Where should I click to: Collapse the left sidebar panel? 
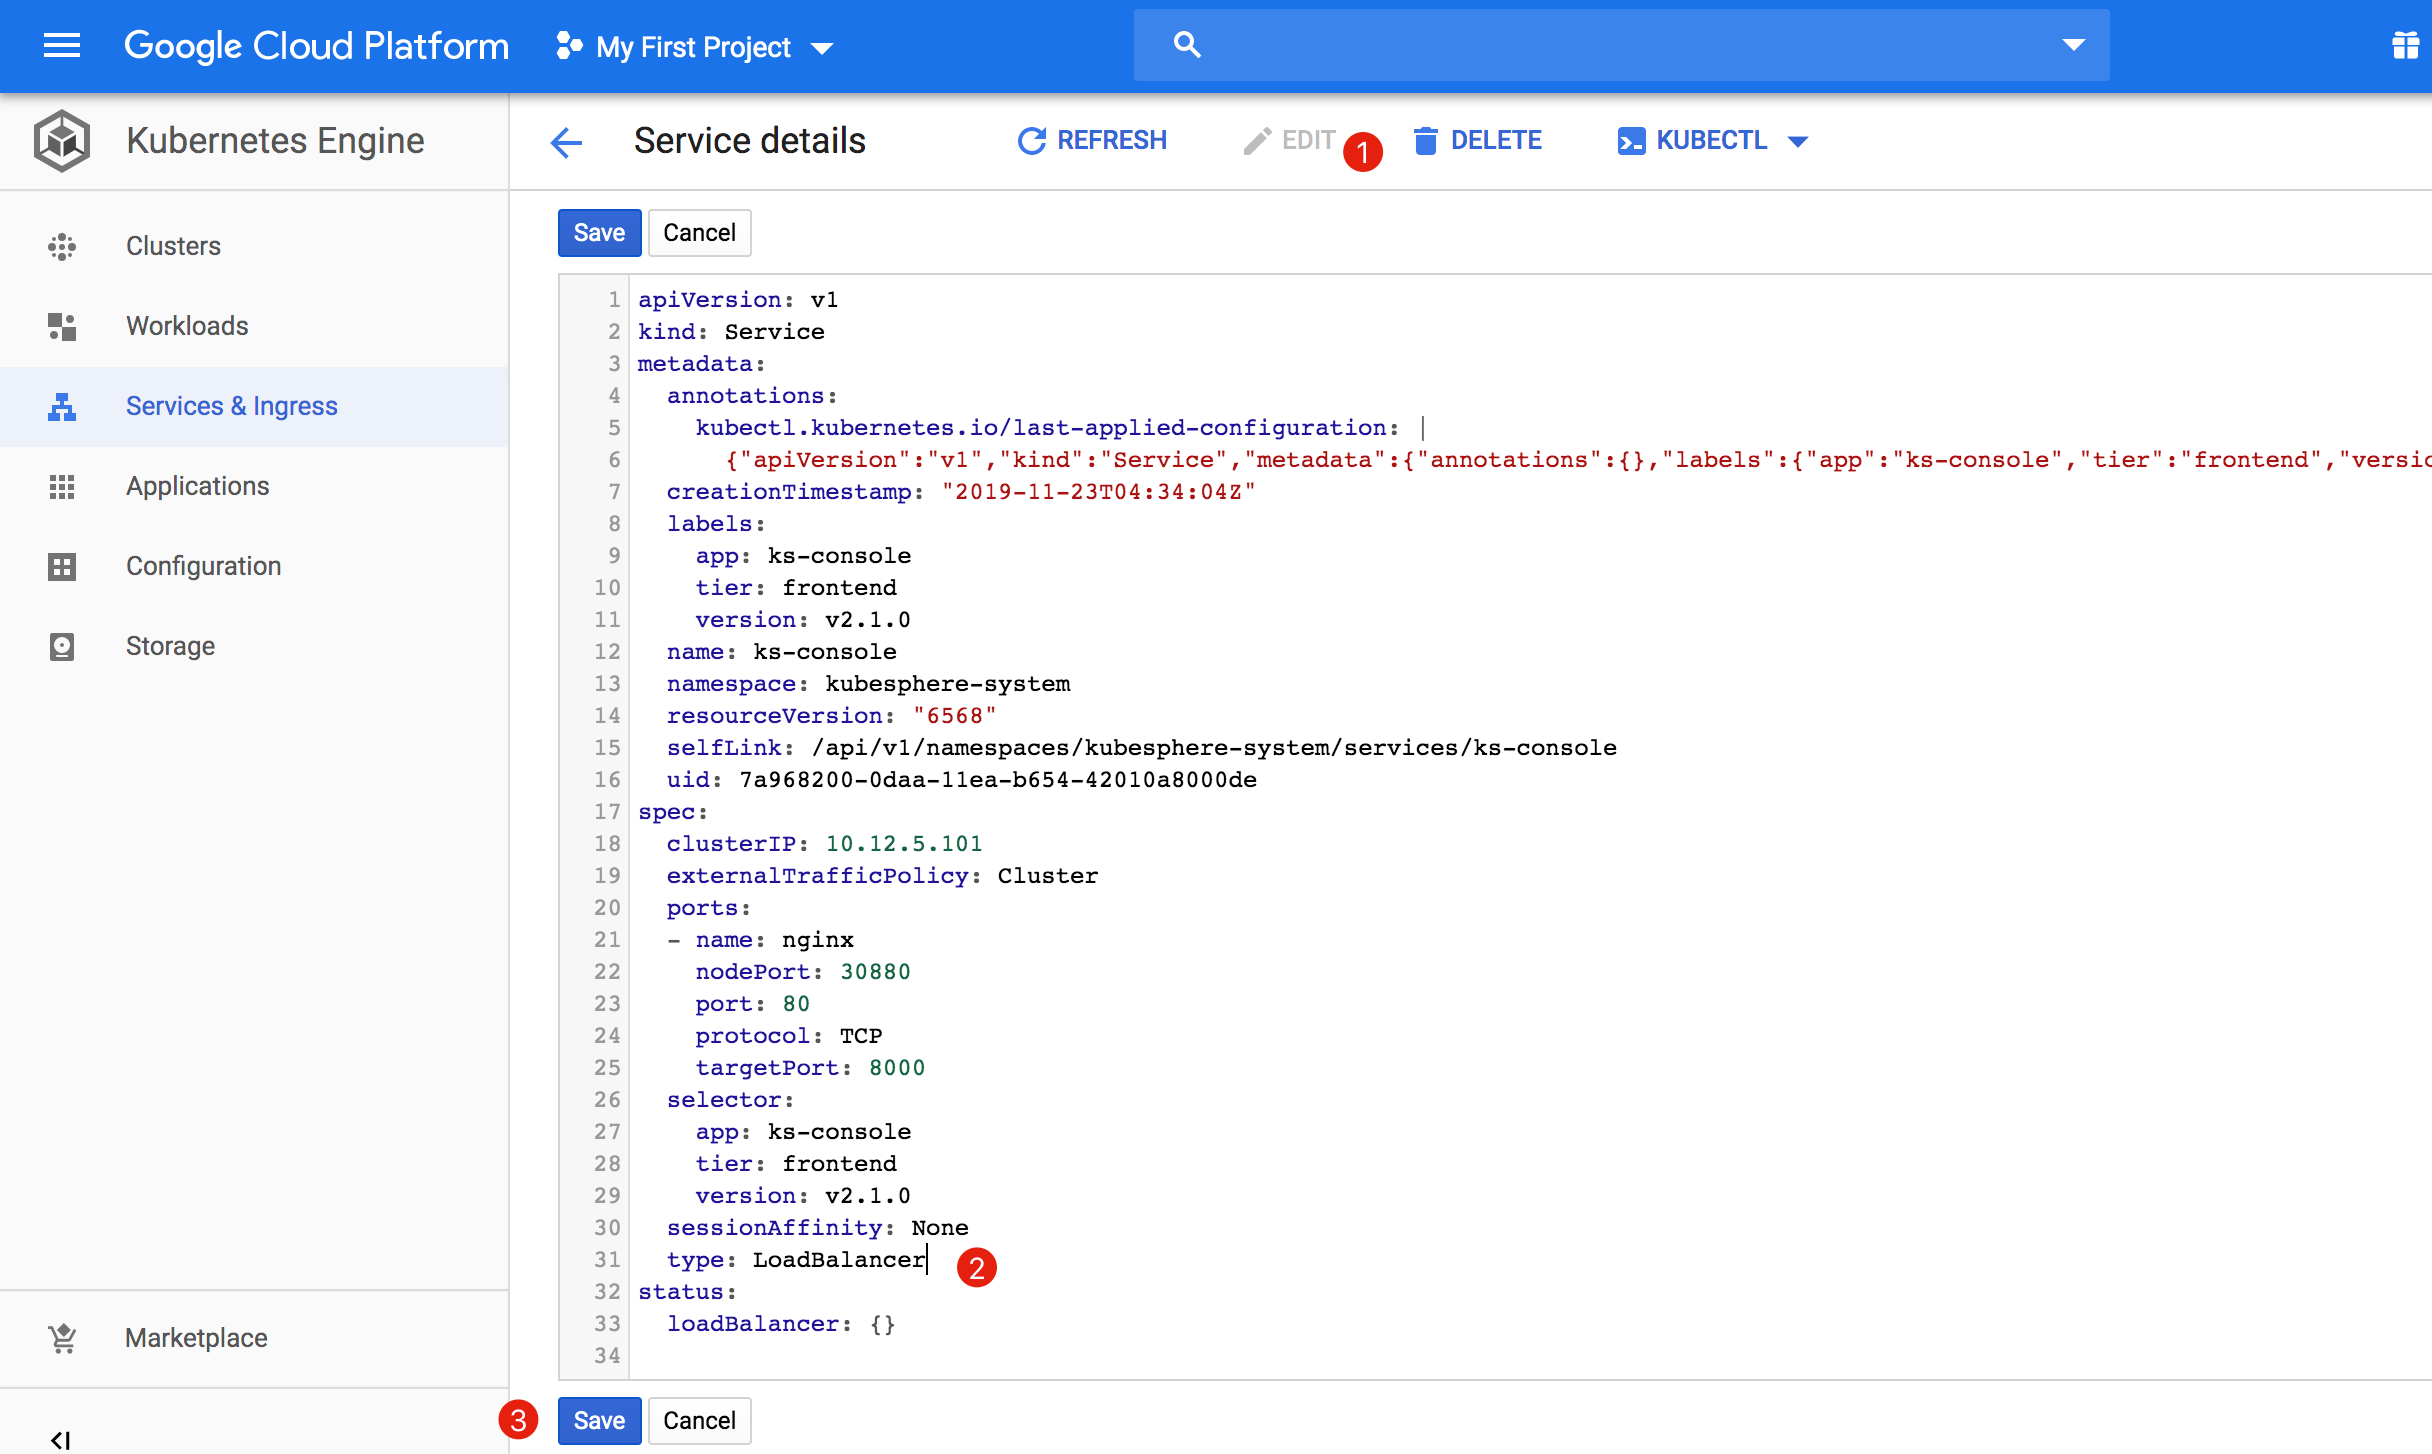(x=60, y=1439)
